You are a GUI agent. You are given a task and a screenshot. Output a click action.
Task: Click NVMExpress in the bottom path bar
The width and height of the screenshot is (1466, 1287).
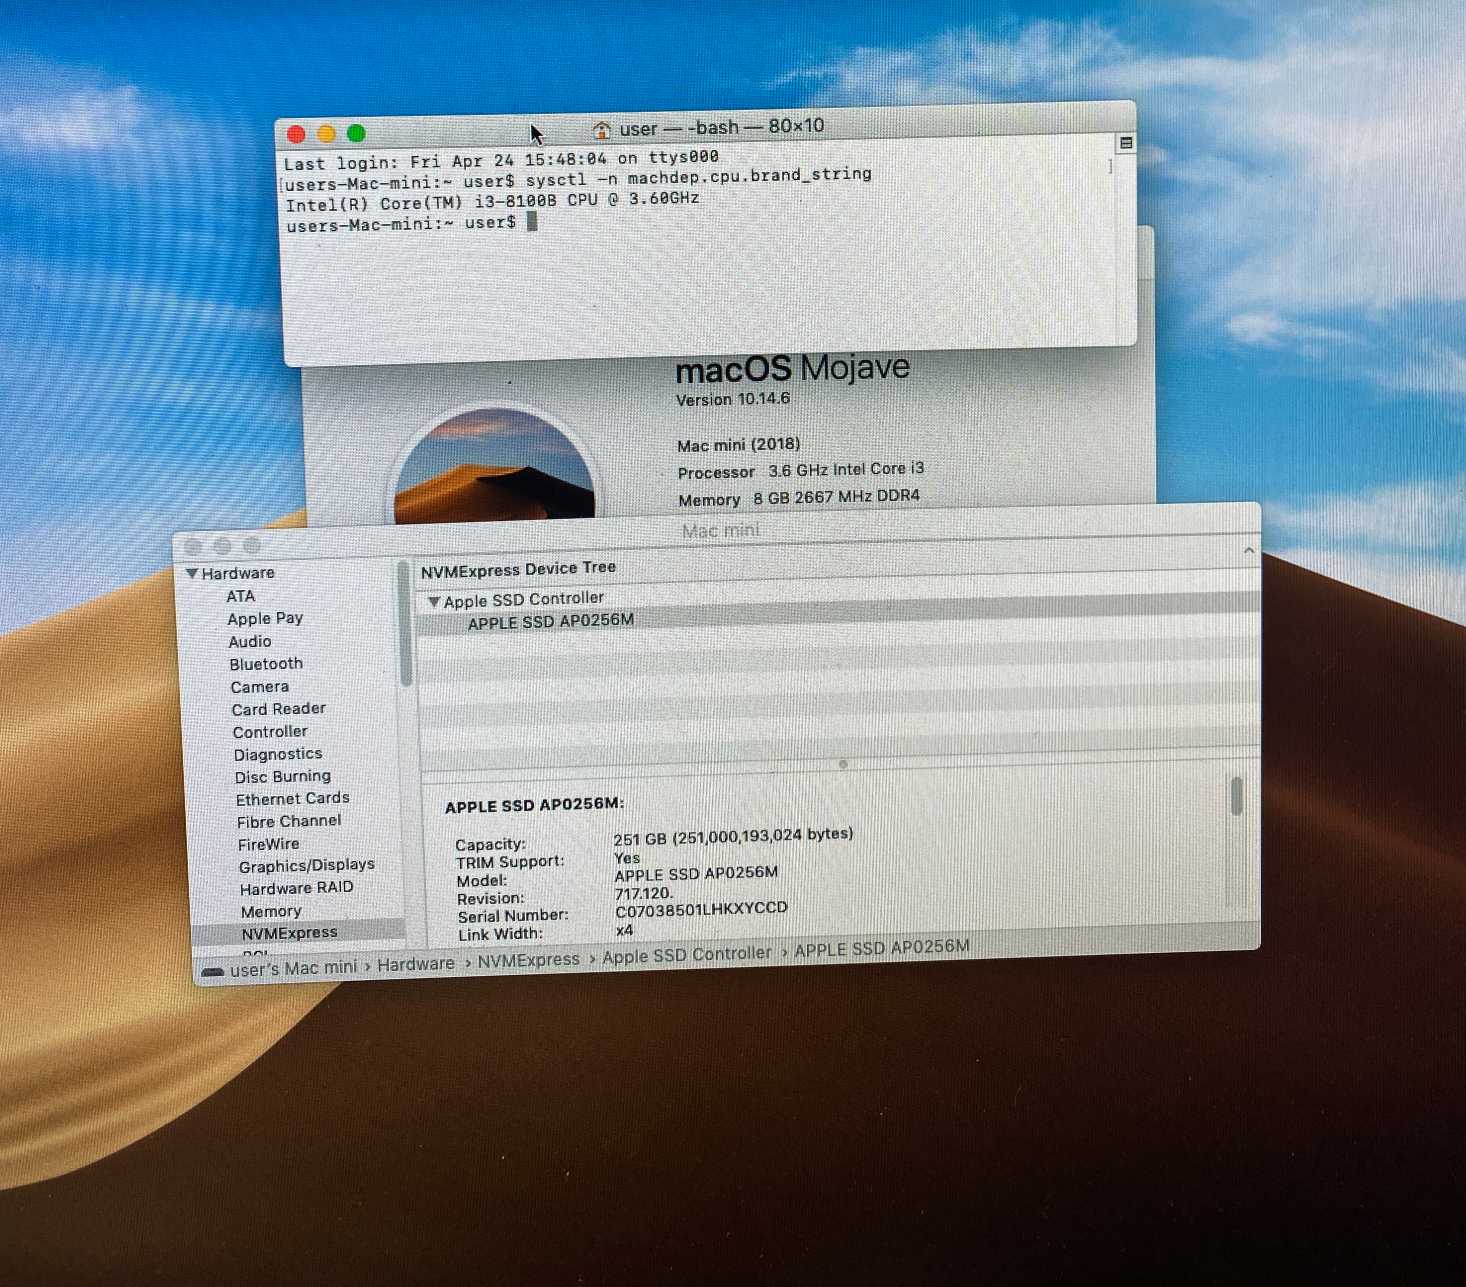(x=528, y=960)
